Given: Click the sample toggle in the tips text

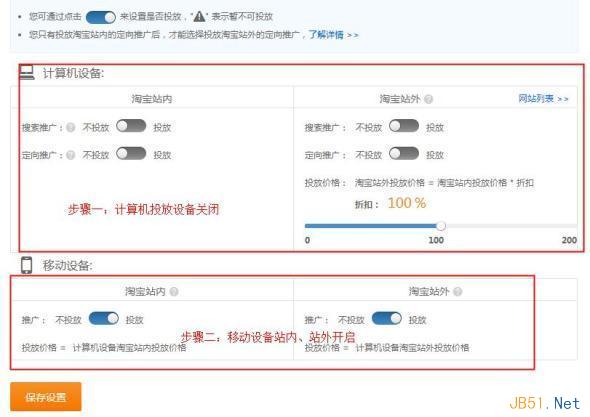Looking at the screenshot, I should pos(101,17).
